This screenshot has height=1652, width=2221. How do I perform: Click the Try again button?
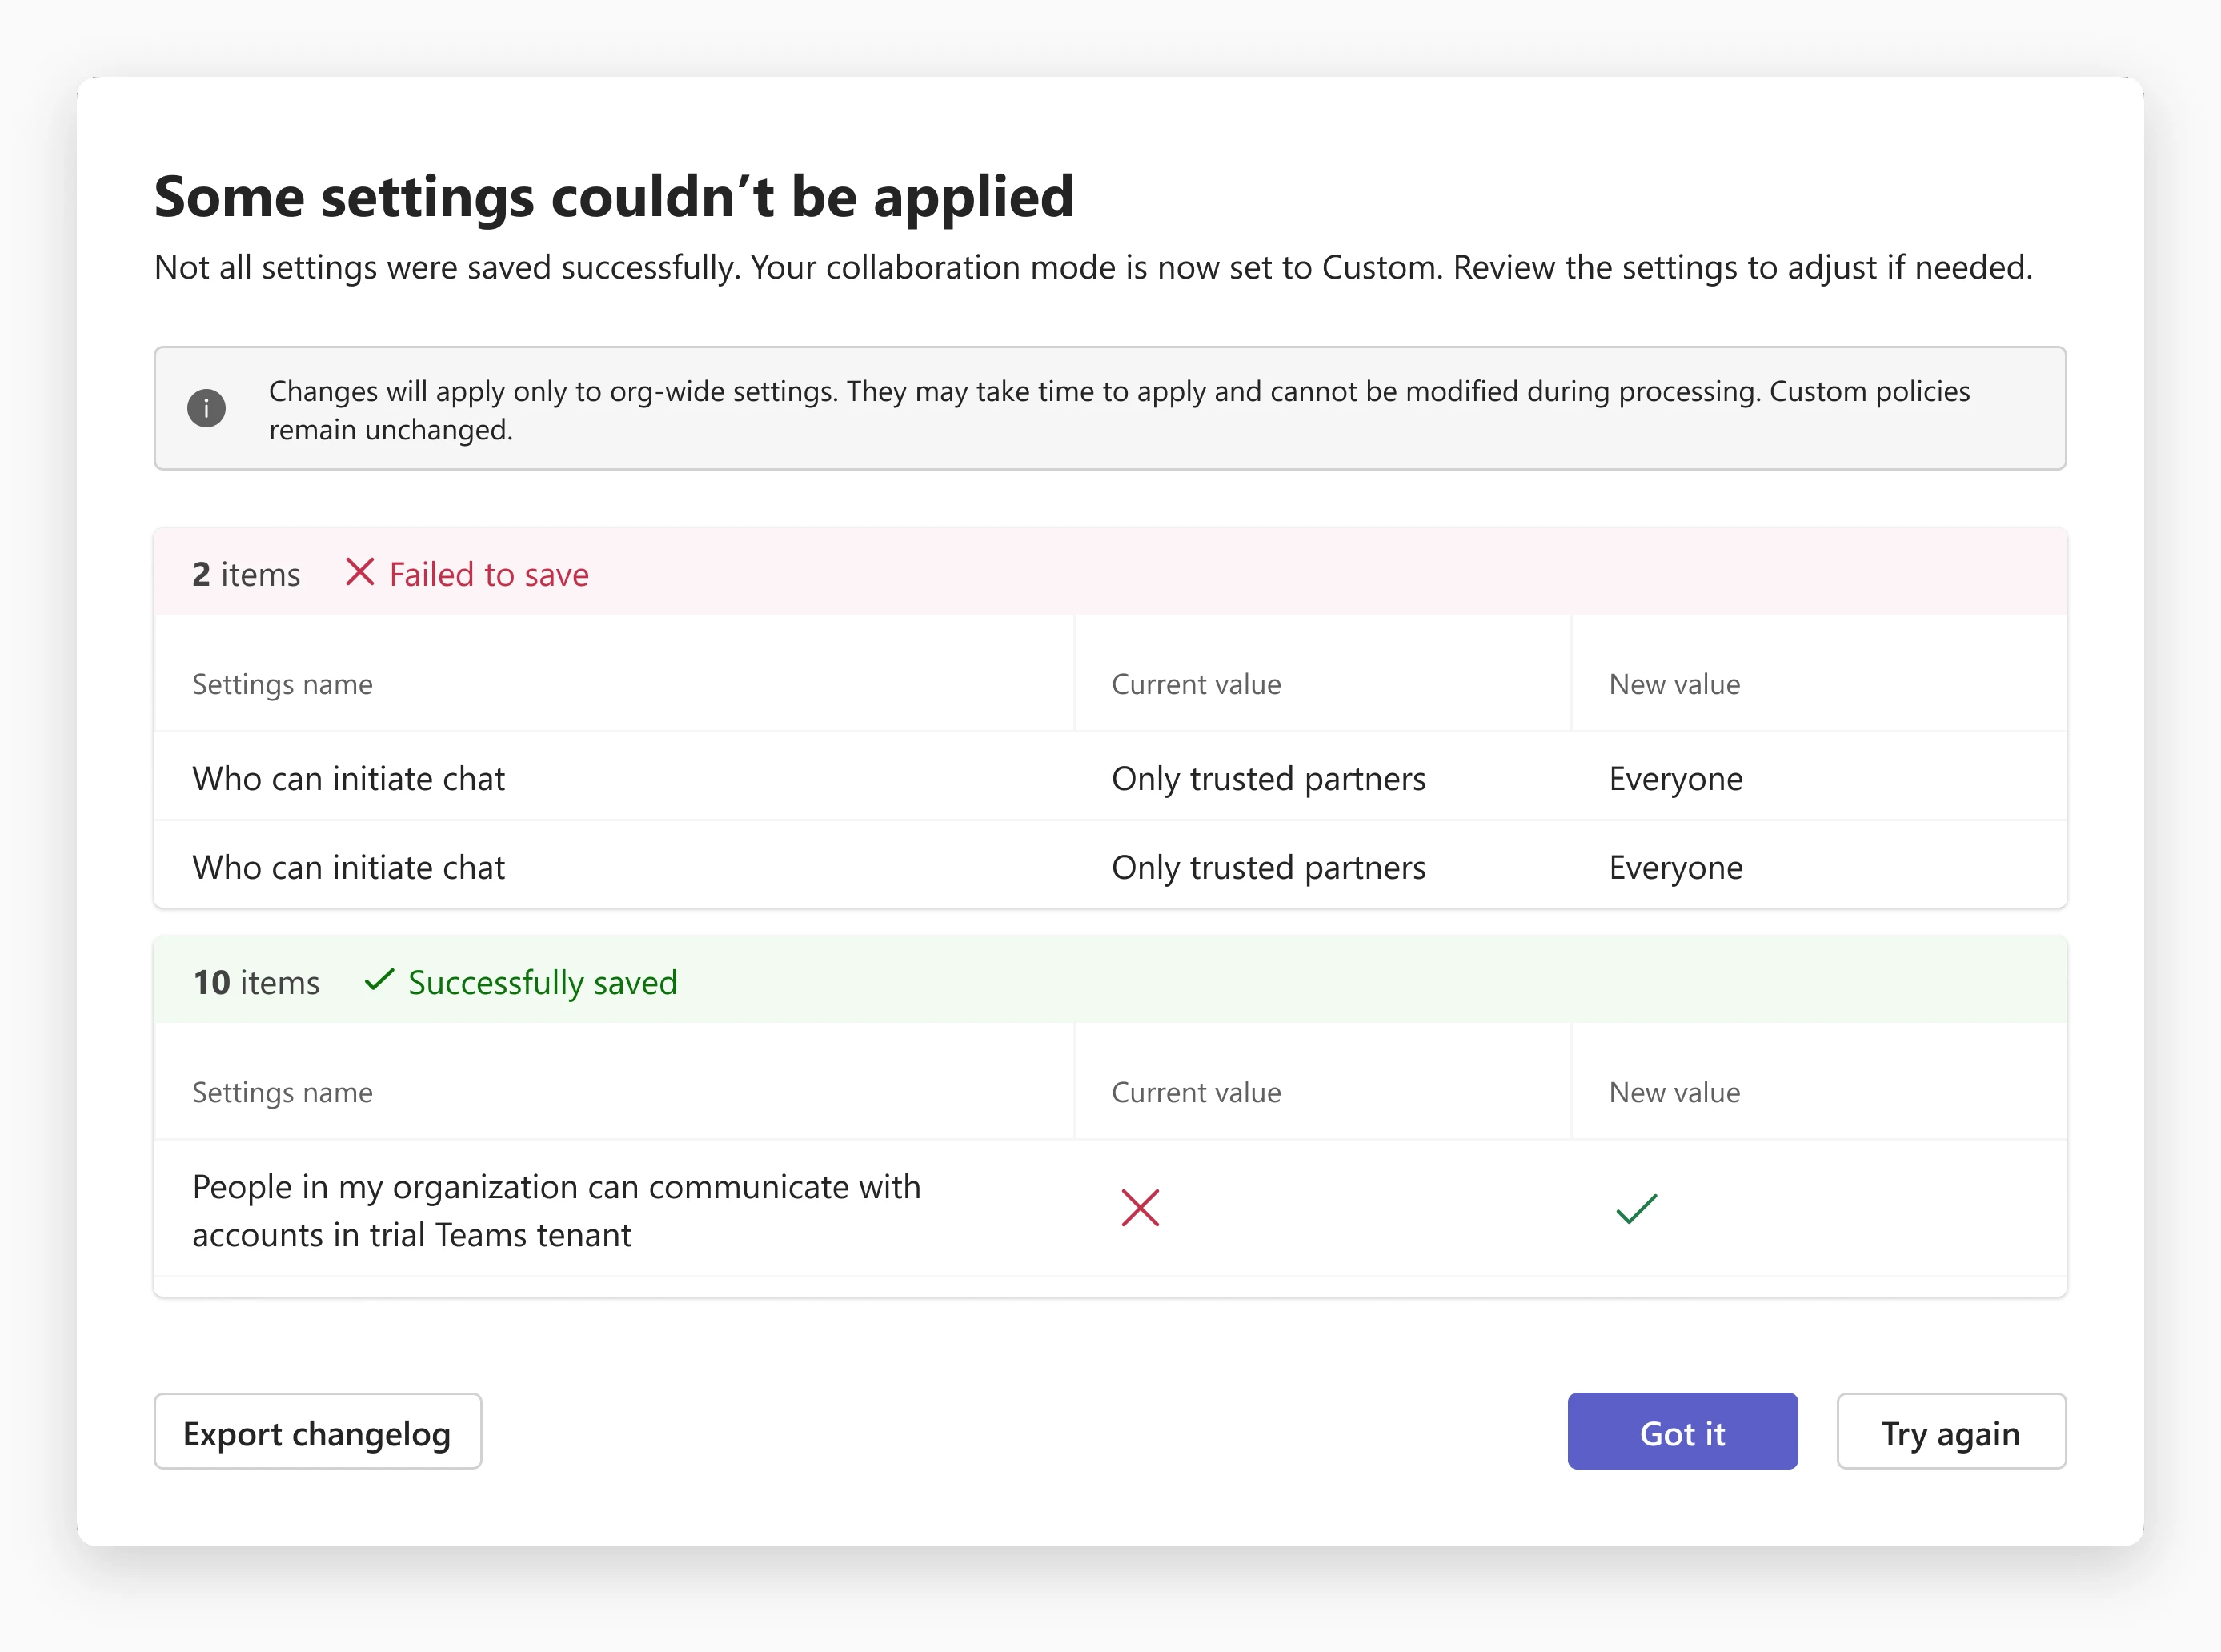1951,1431
